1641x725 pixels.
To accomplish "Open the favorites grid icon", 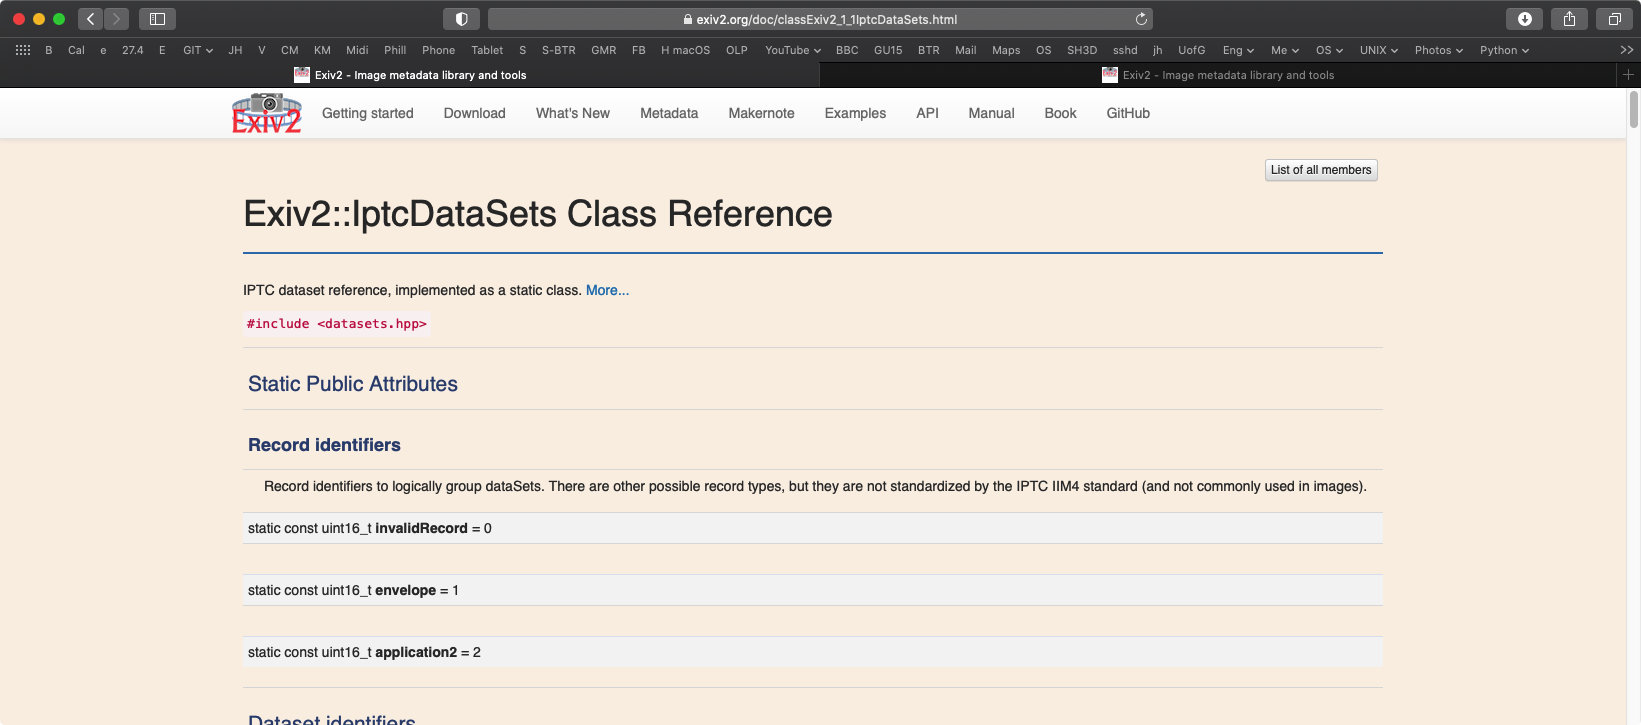I will (23, 50).
